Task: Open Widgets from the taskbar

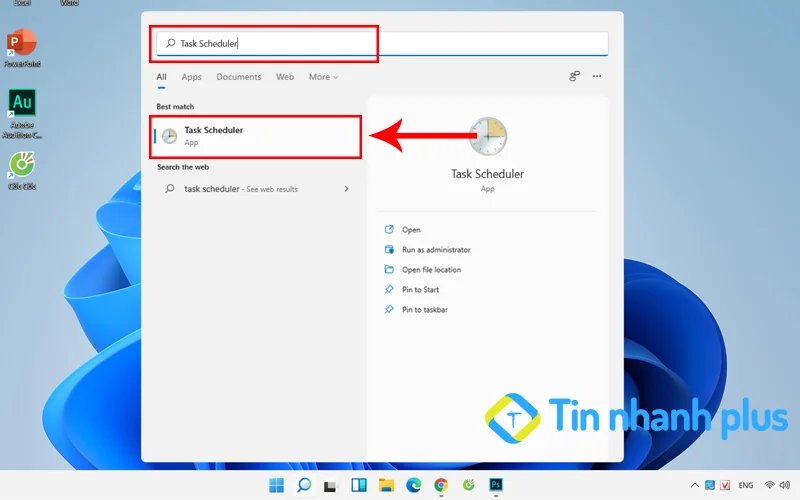Action: pos(359,485)
